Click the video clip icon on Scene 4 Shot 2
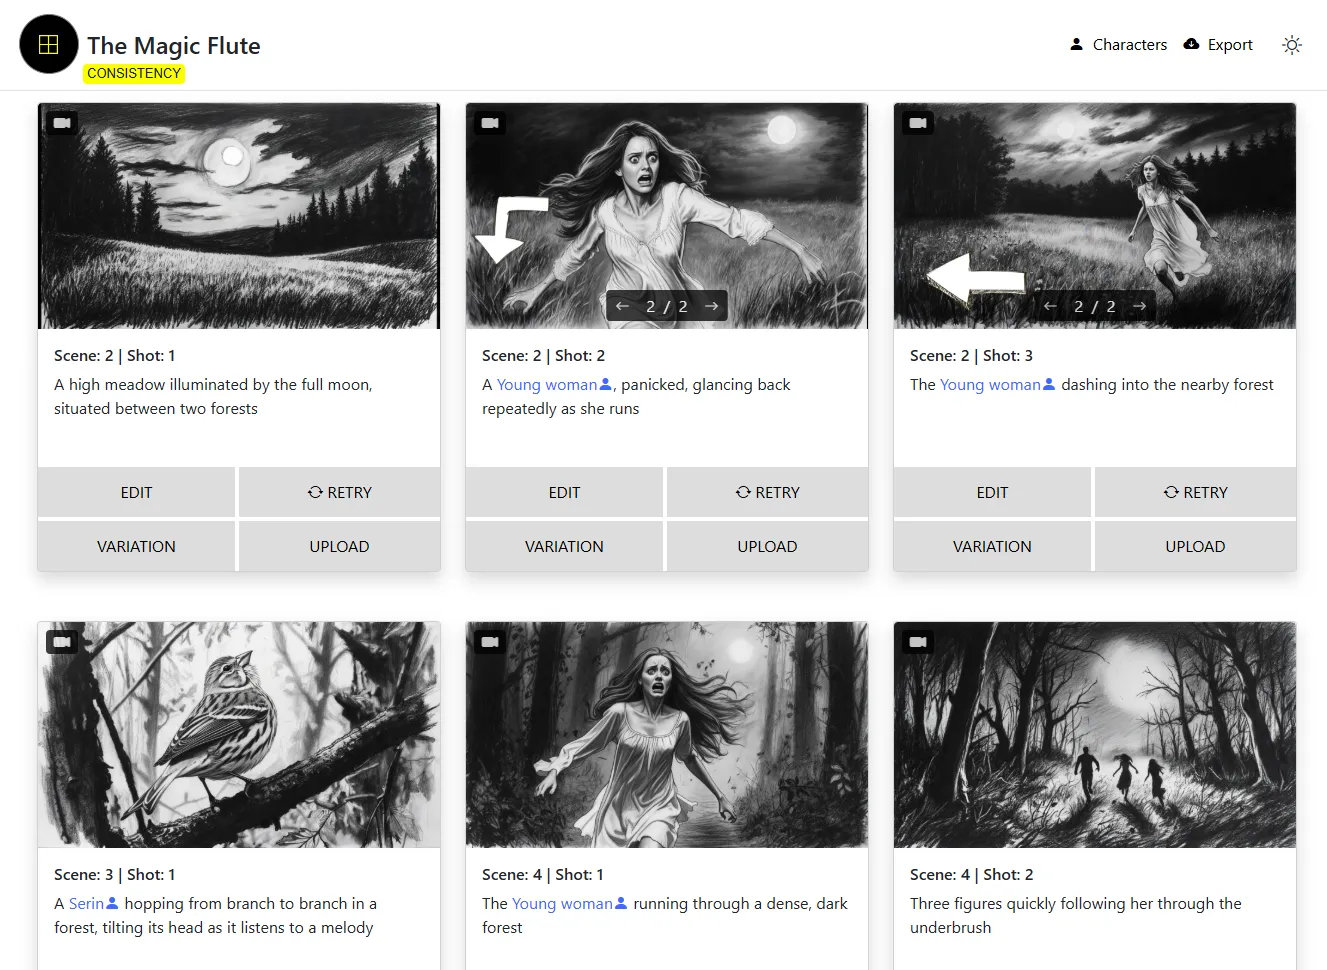 pos(917,641)
